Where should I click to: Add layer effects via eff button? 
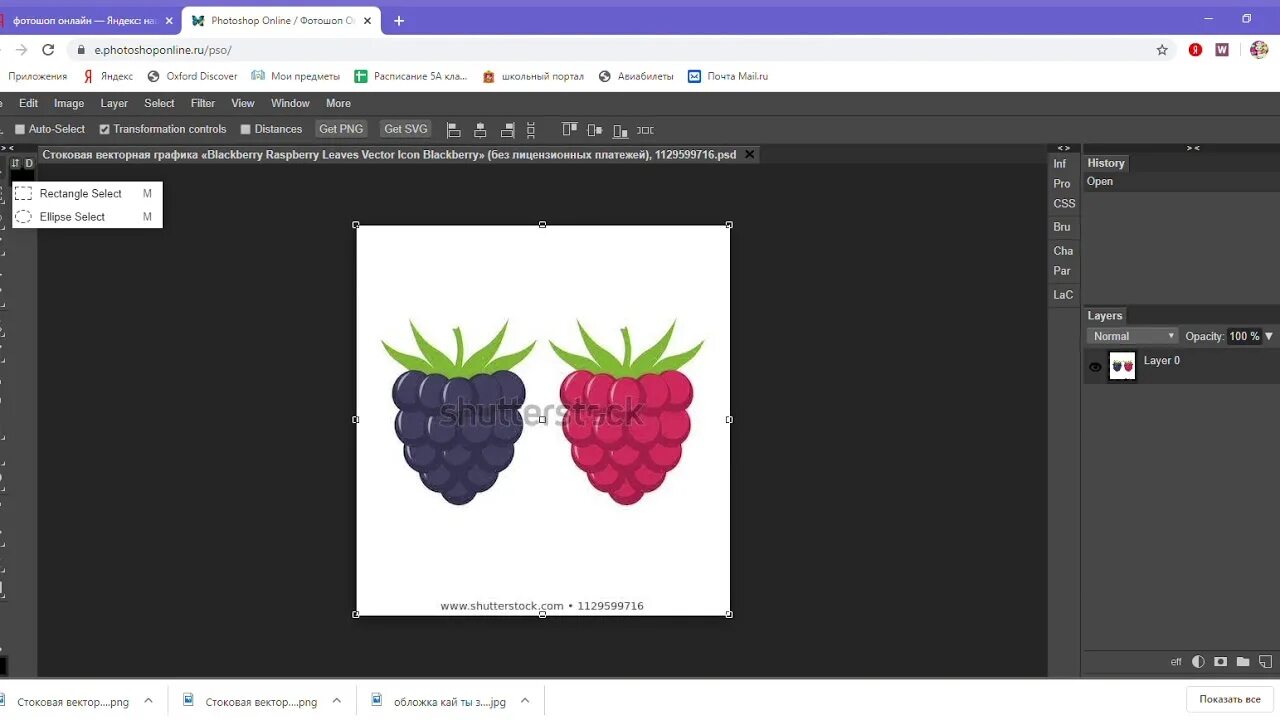pyautogui.click(x=1177, y=662)
